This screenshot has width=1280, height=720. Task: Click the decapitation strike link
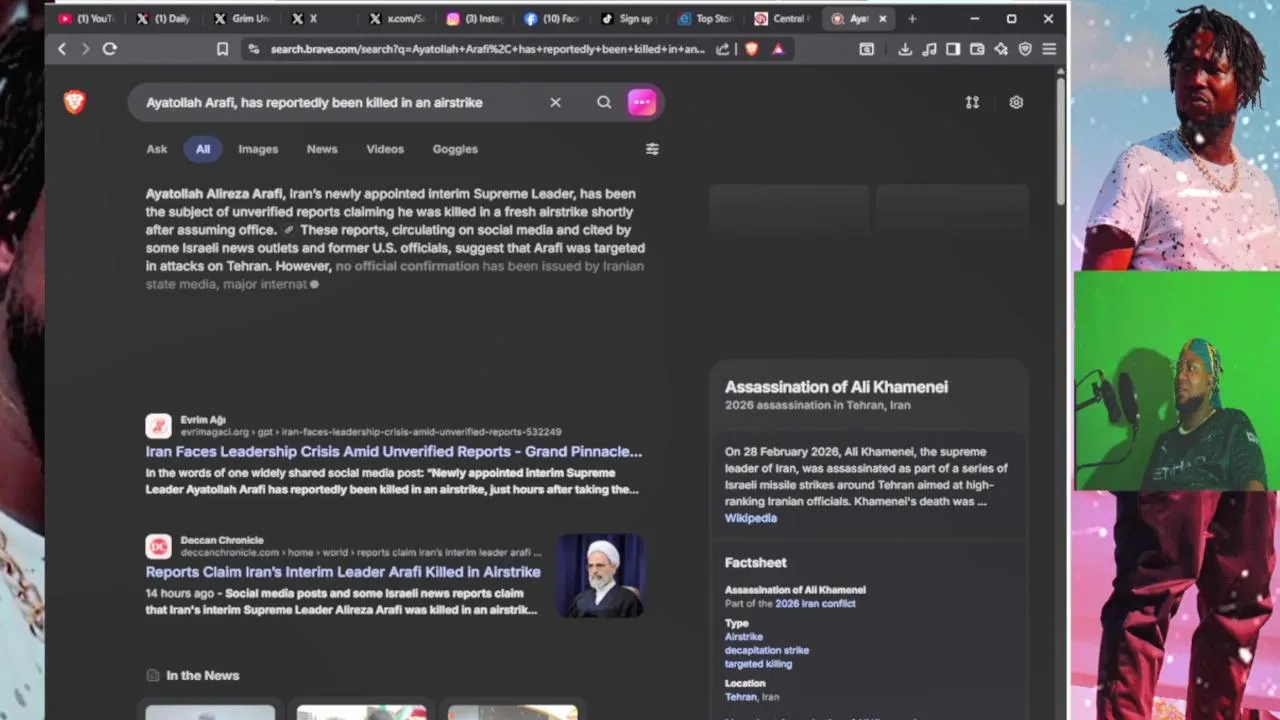pyautogui.click(x=767, y=650)
